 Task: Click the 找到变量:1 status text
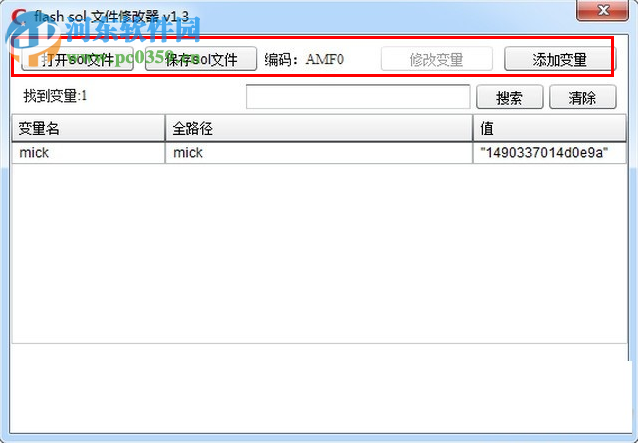click(x=55, y=96)
